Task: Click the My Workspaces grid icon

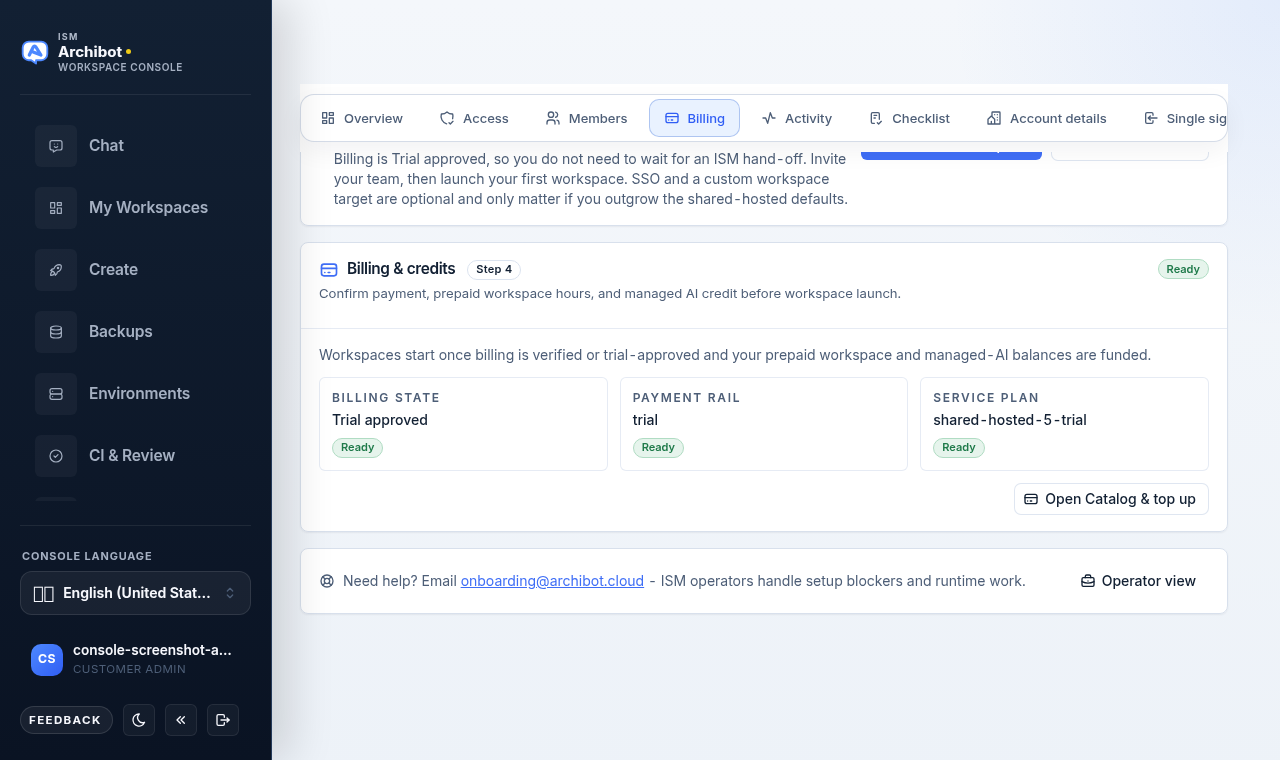Action: [x=56, y=207]
